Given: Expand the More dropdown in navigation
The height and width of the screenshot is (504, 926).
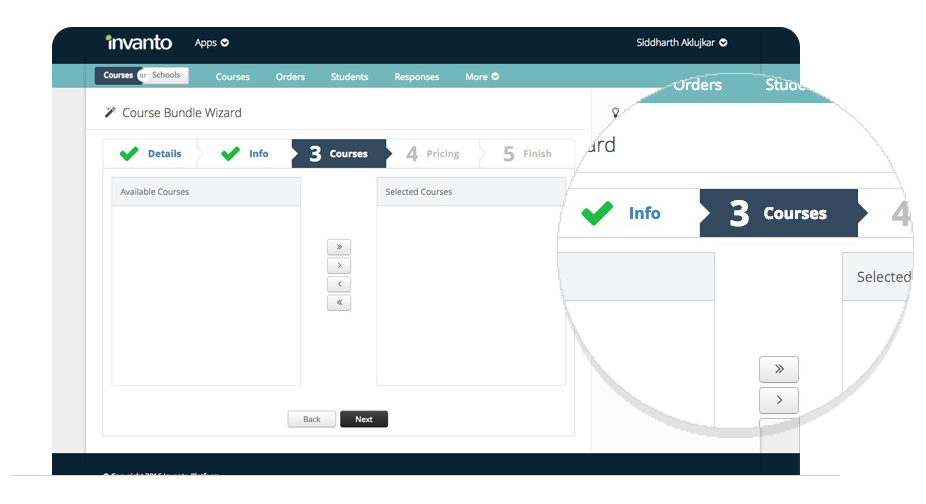Looking at the screenshot, I should tap(481, 77).
